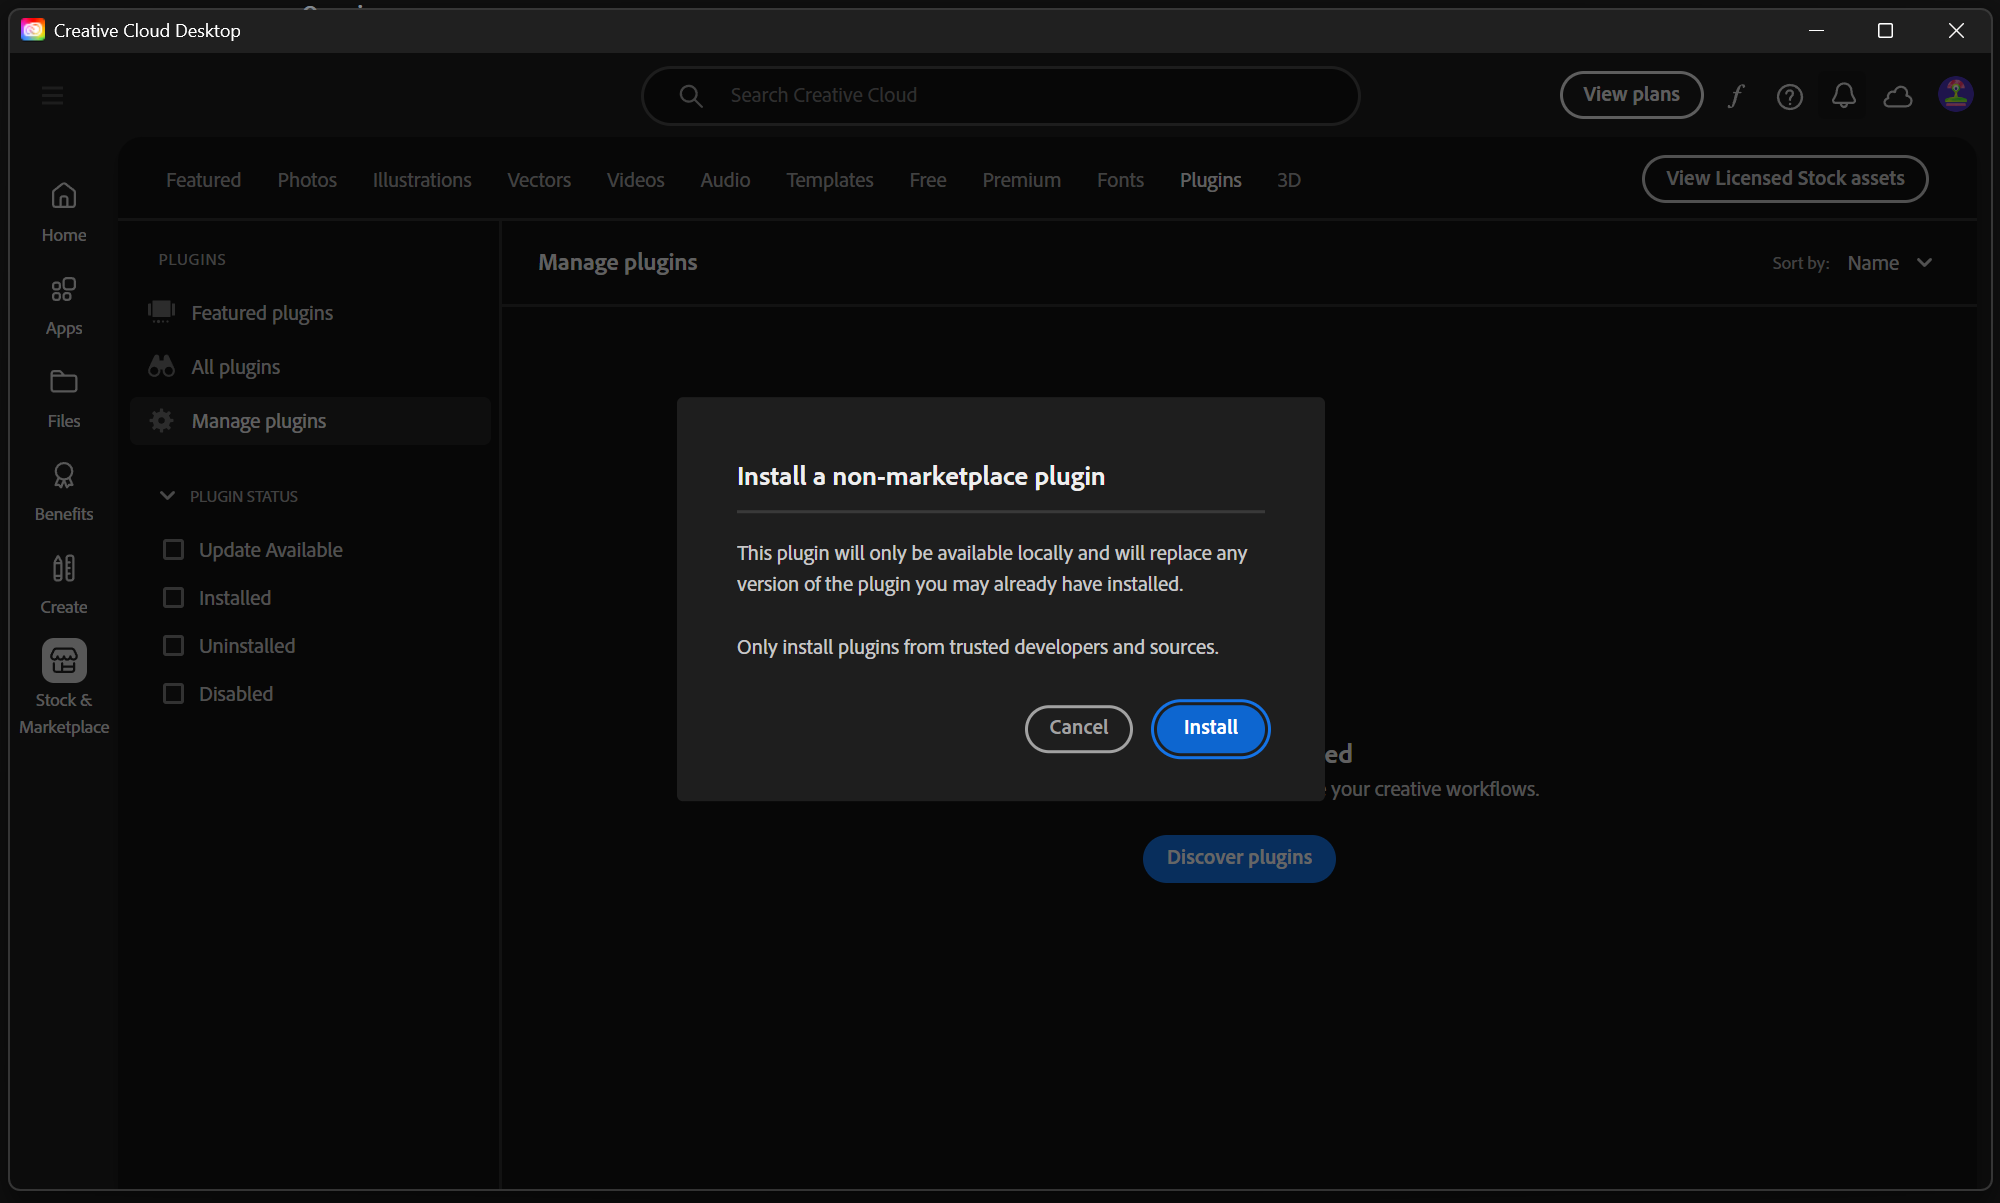The image size is (2000, 1203).
Task: Confirm with the Install button
Action: [x=1210, y=728]
